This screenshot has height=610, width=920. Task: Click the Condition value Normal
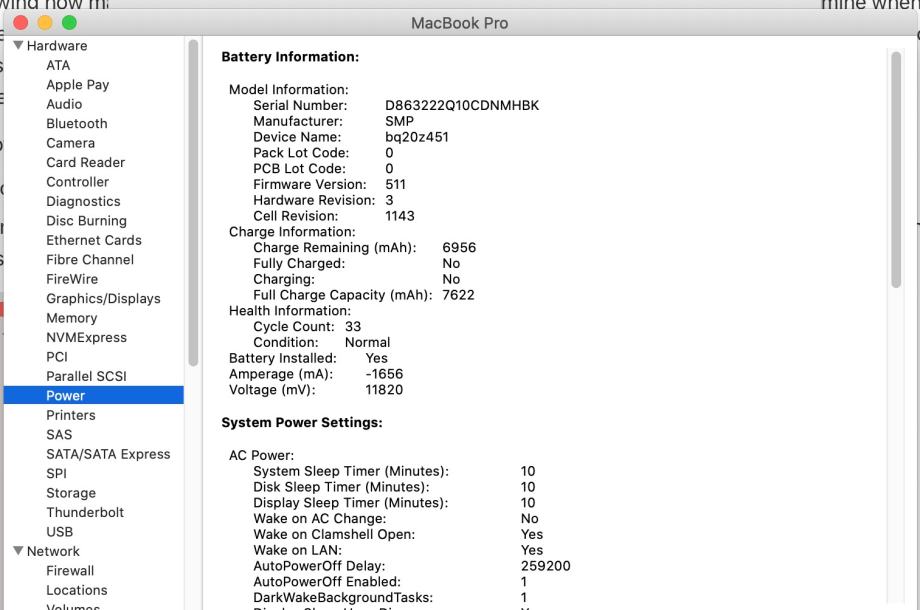click(x=367, y=343)
